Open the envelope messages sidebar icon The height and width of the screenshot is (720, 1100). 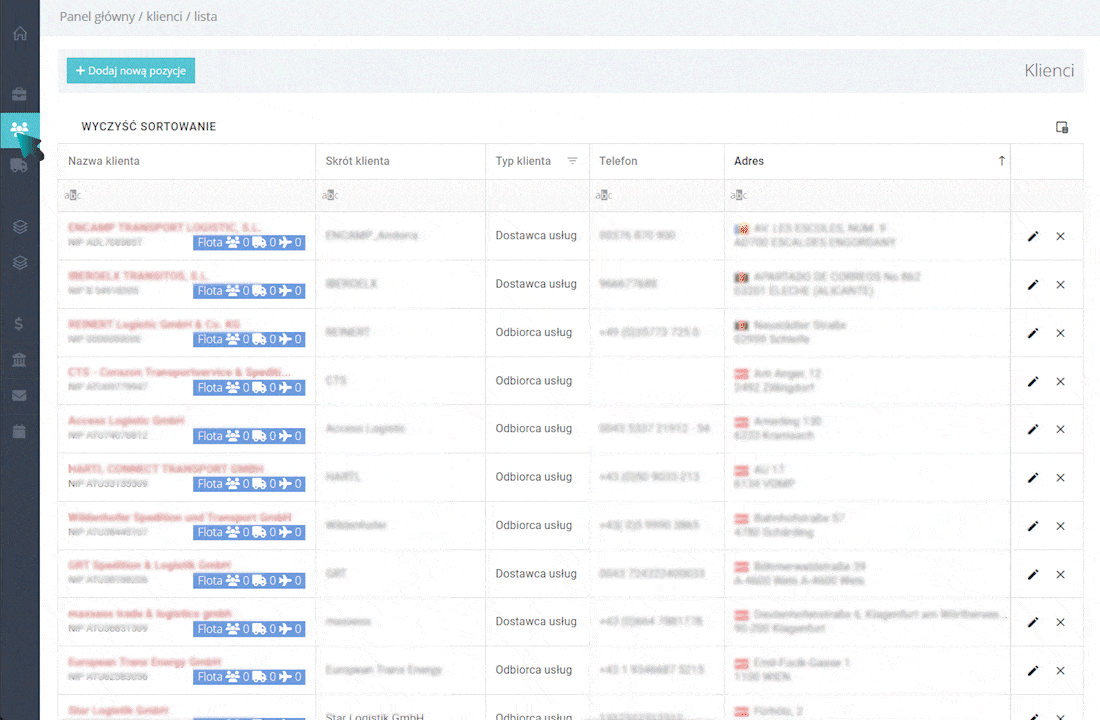20,396
